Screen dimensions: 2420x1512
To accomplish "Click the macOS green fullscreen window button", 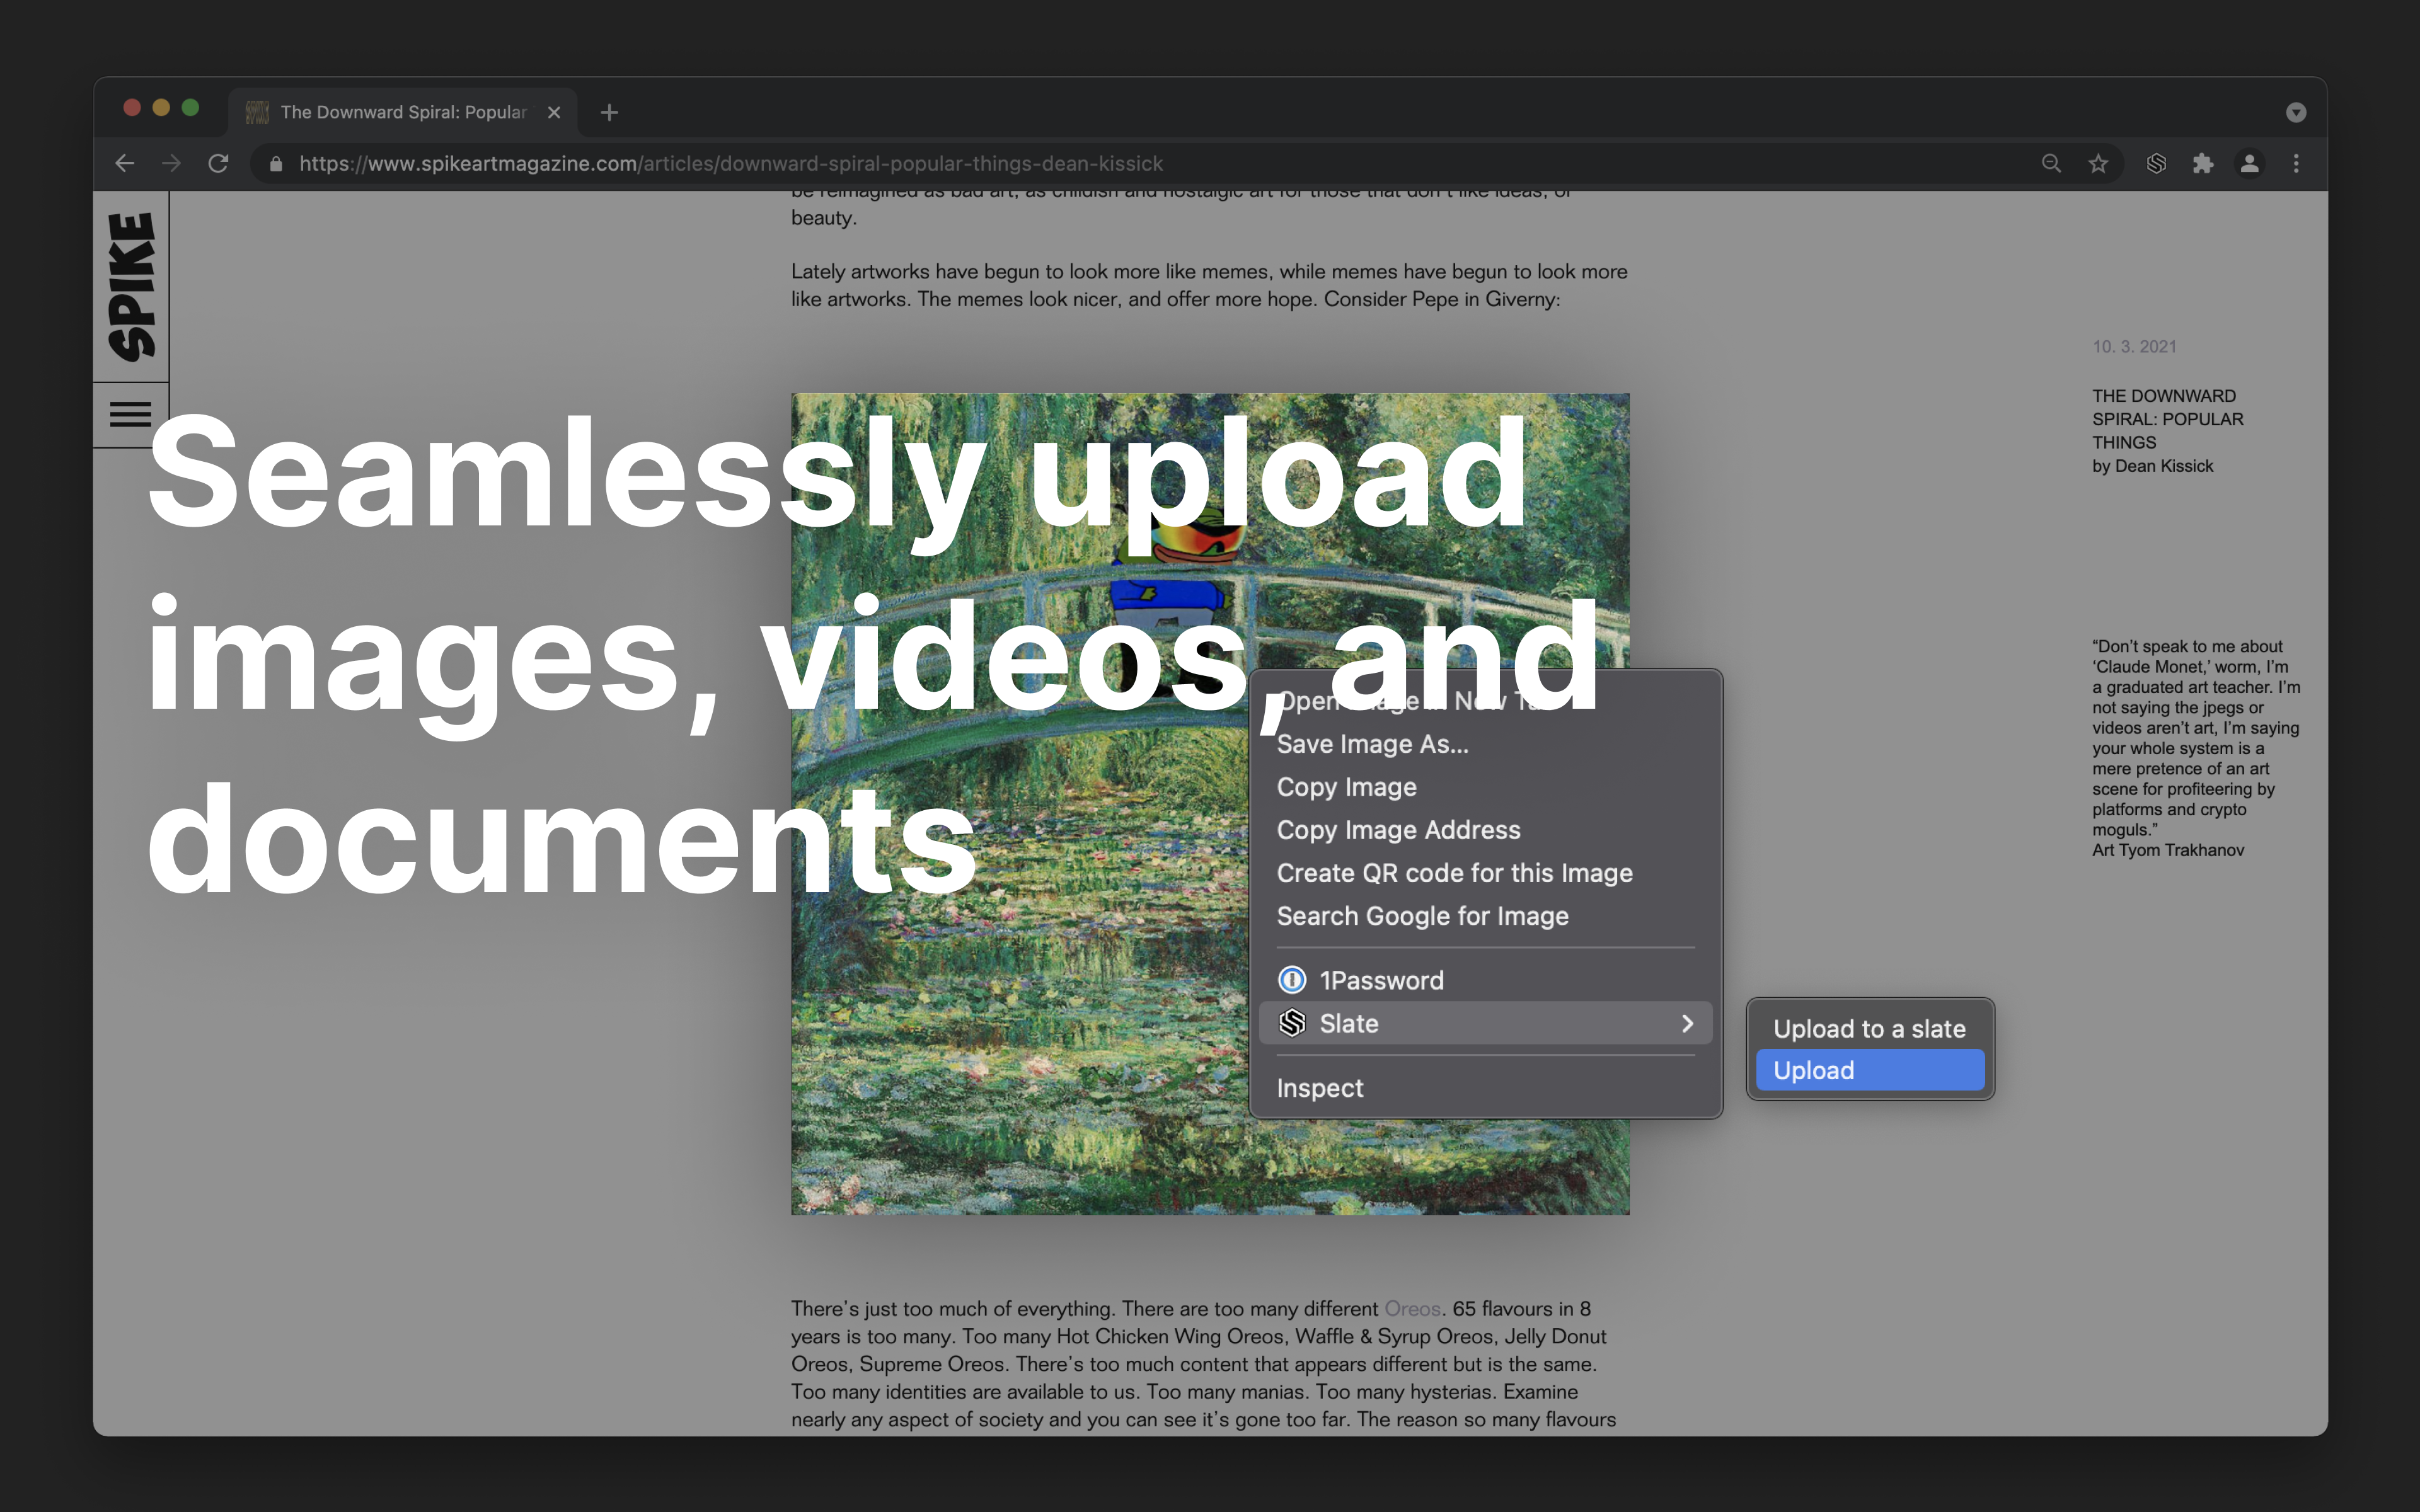I will click(x=190, y=107).
